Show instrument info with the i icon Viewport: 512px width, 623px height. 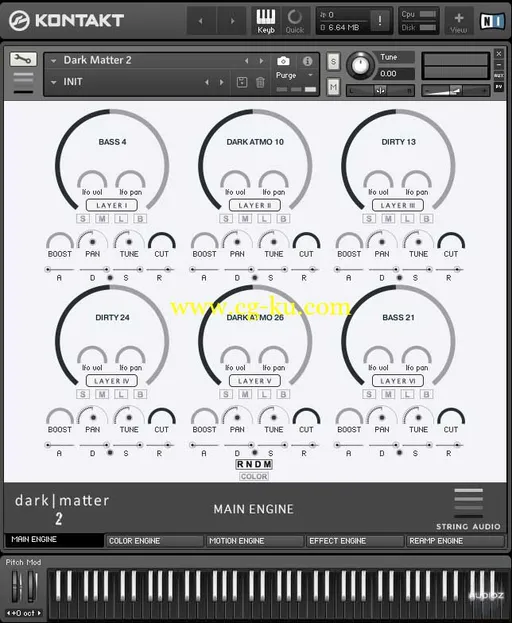tap(307, 61)
